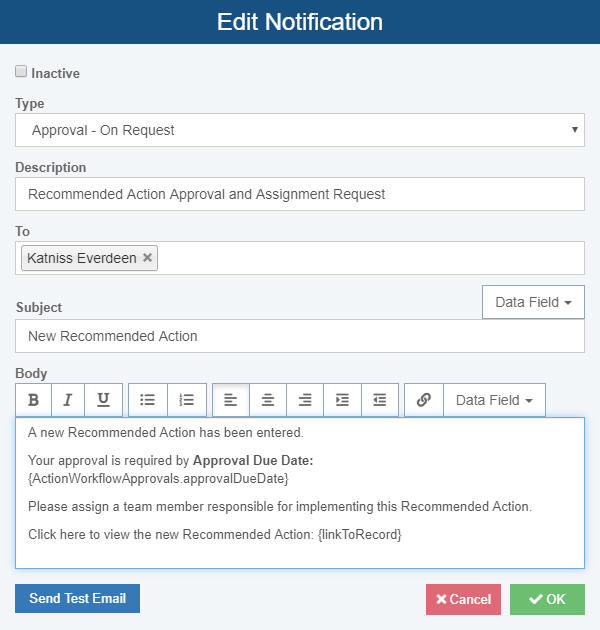This screenshot has height=630, width=600.
Task: Decrease indent of body text
Action: [x=380, y=400]
